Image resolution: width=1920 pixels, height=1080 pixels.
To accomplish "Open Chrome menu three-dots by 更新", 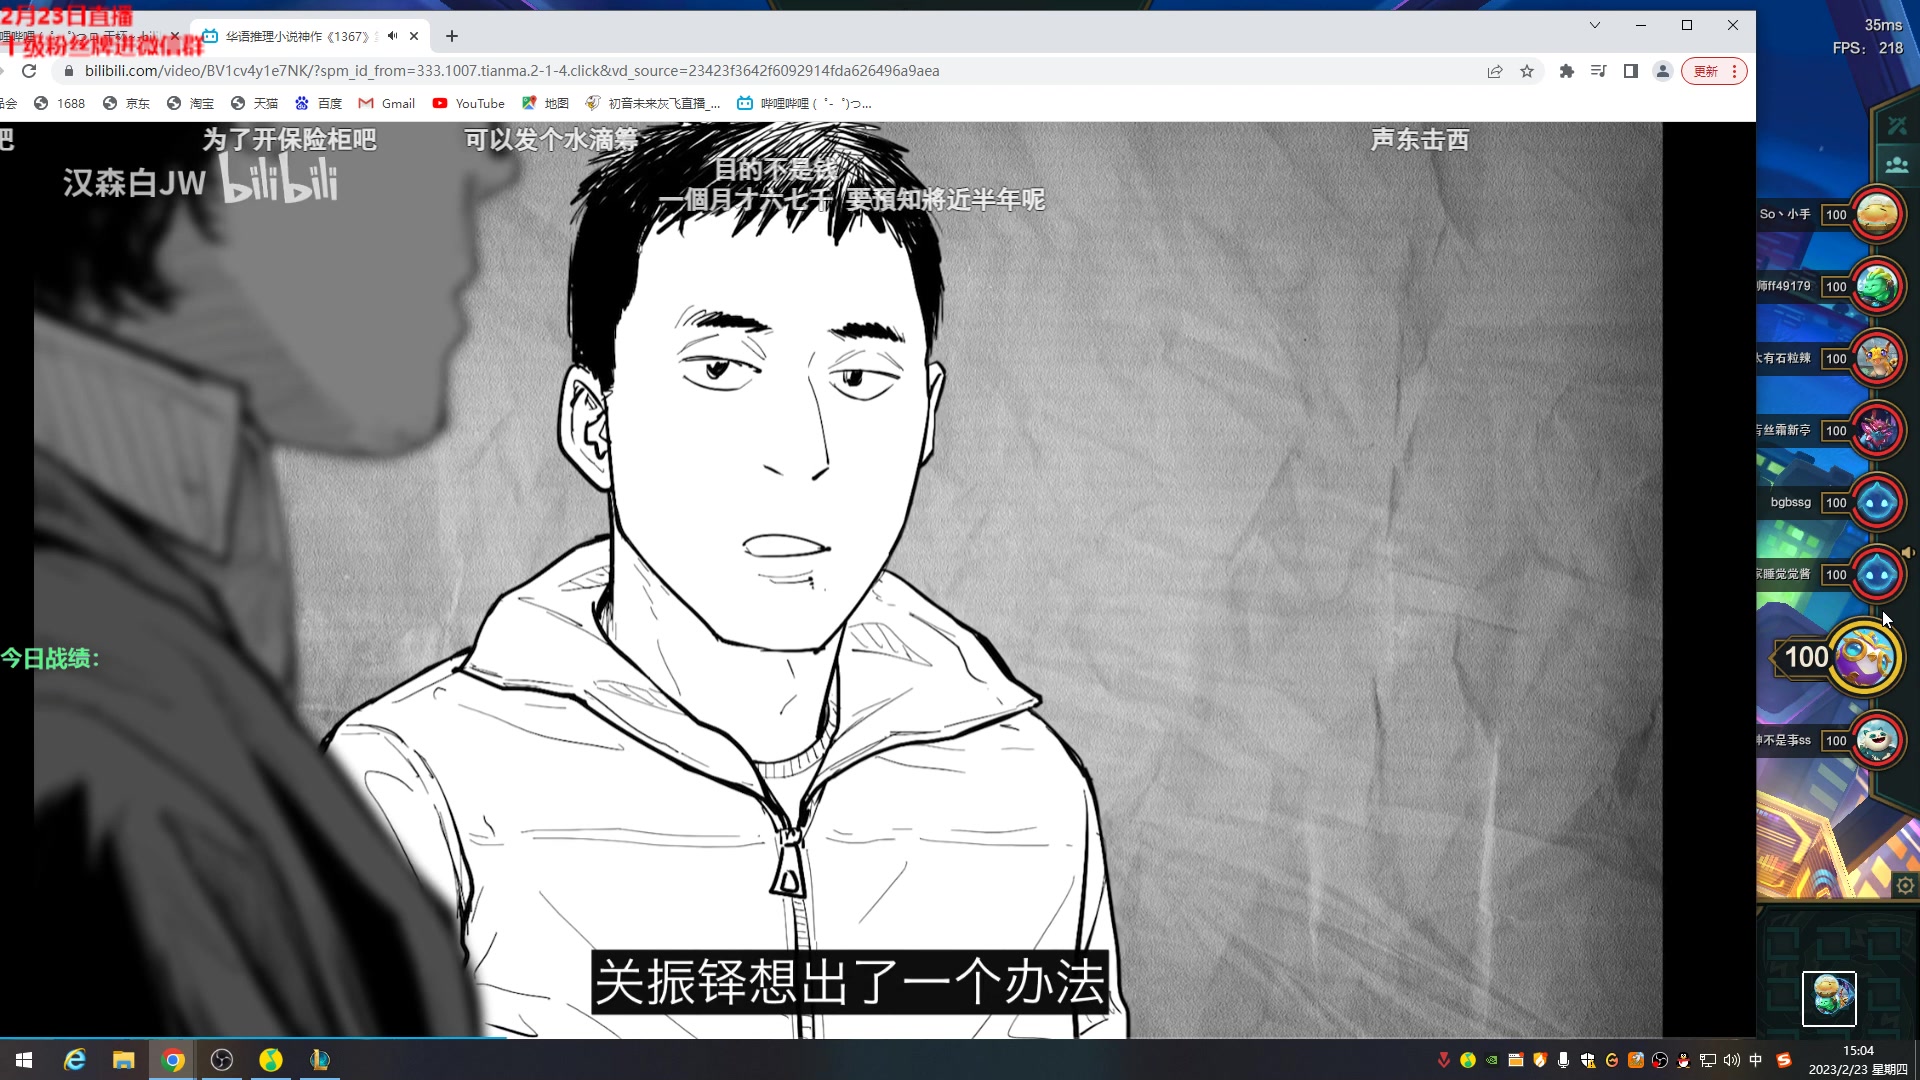I will (x=1734, y=71).
